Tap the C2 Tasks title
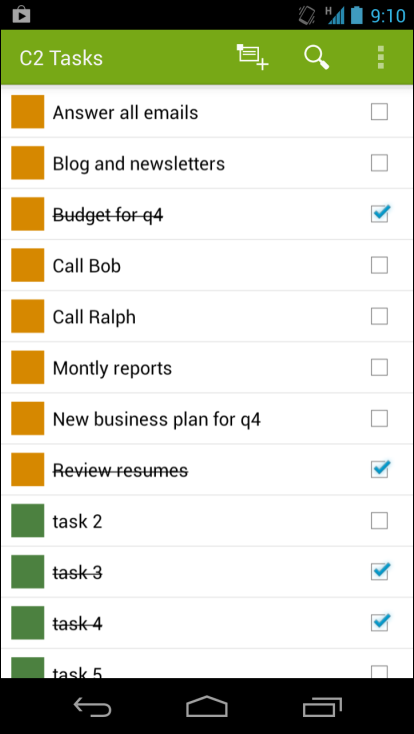Image resolution: width=414 pixels, height=734 pixels. pyautogui.click(x=61, y=58)
